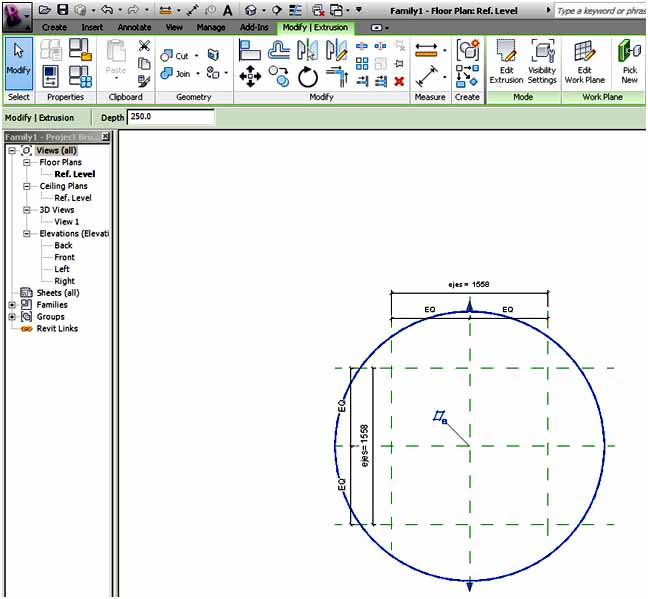648x599 pixels.
Task: Click the Cut geometry tool
Action: click(x=176, y=56)
